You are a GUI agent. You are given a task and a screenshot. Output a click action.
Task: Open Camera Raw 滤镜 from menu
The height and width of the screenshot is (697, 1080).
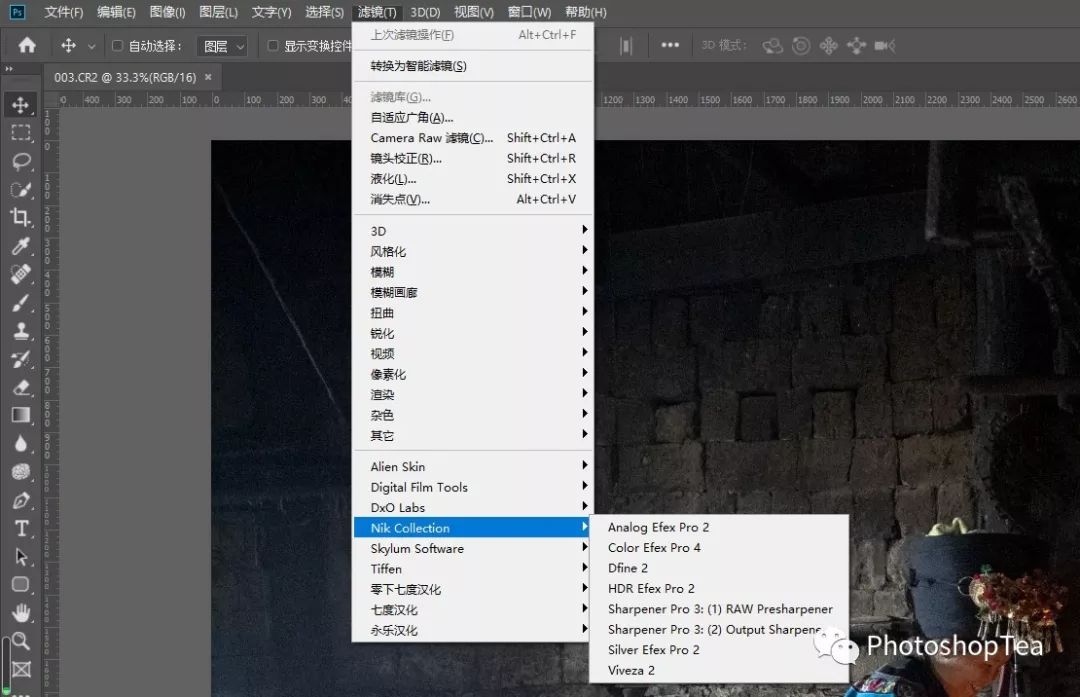[472, 138]
